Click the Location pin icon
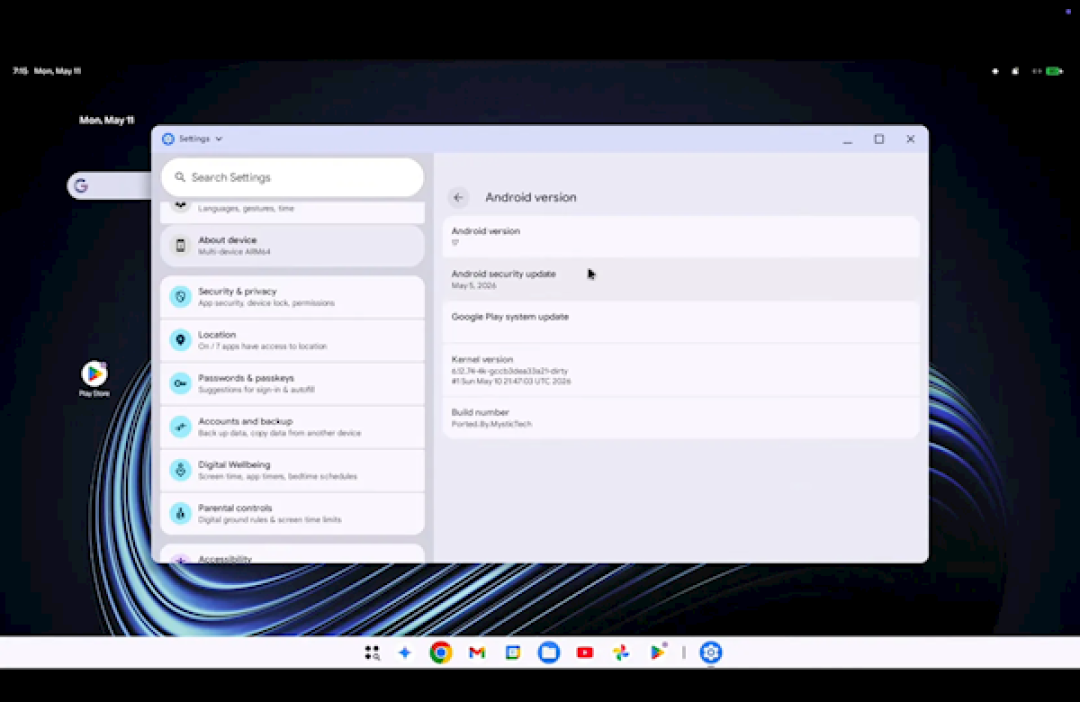Screen dimensions: 1080x702 [180, 340]
